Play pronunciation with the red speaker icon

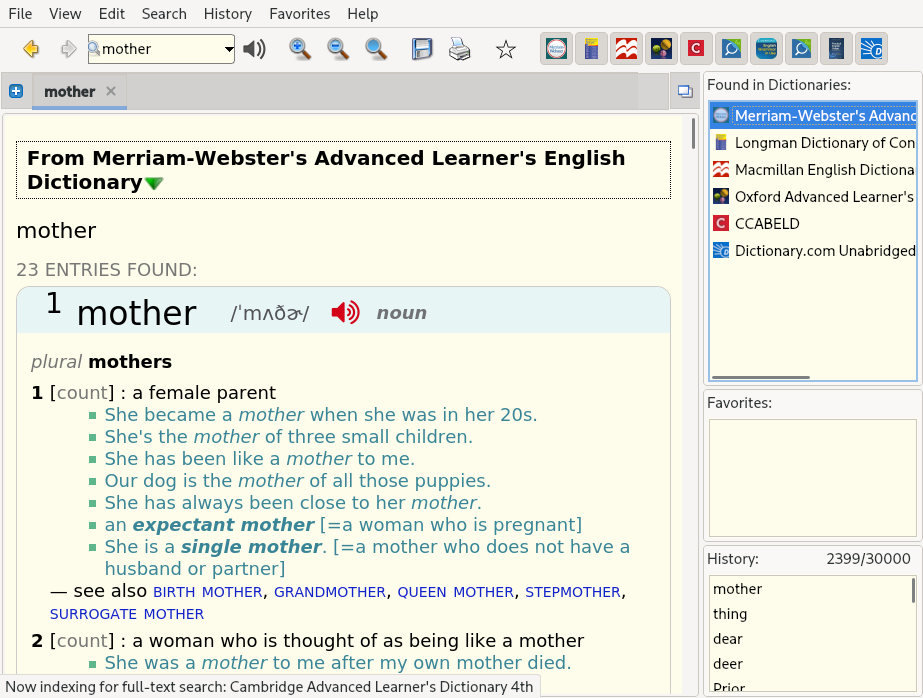[x=346, y=313]
